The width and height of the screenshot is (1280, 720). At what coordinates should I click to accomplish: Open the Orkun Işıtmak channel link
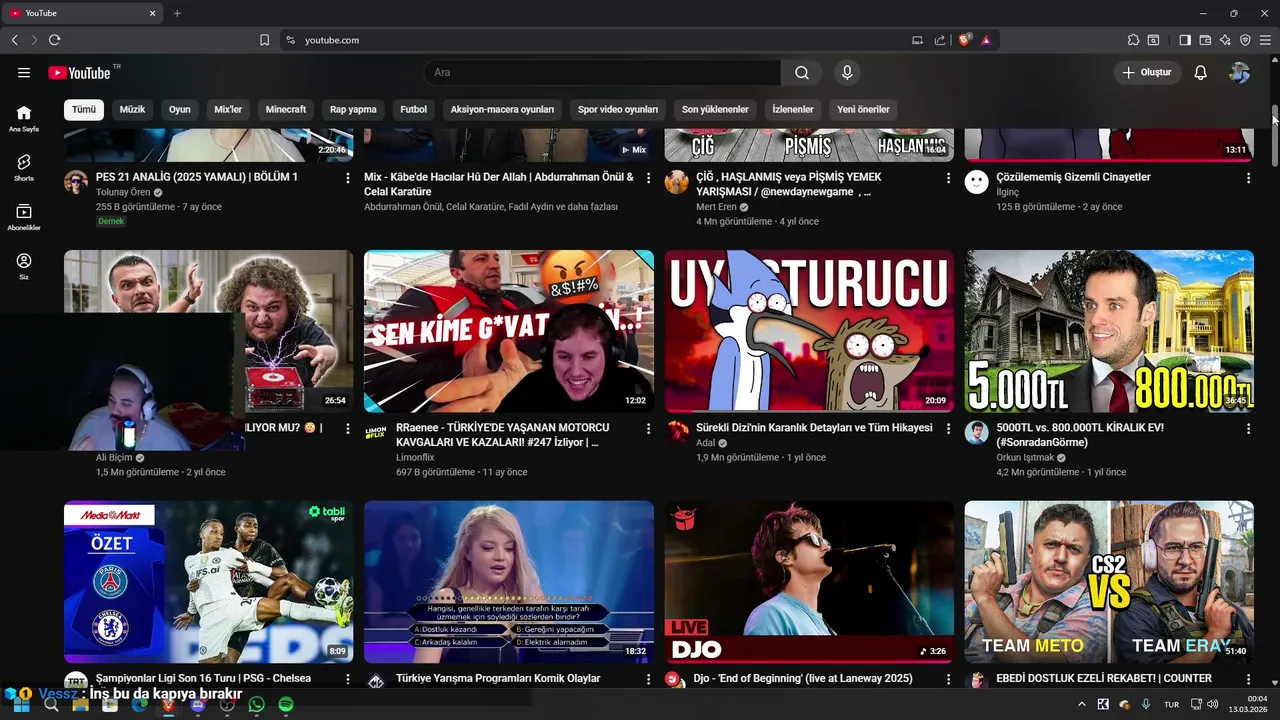[x=1025, y=457]
